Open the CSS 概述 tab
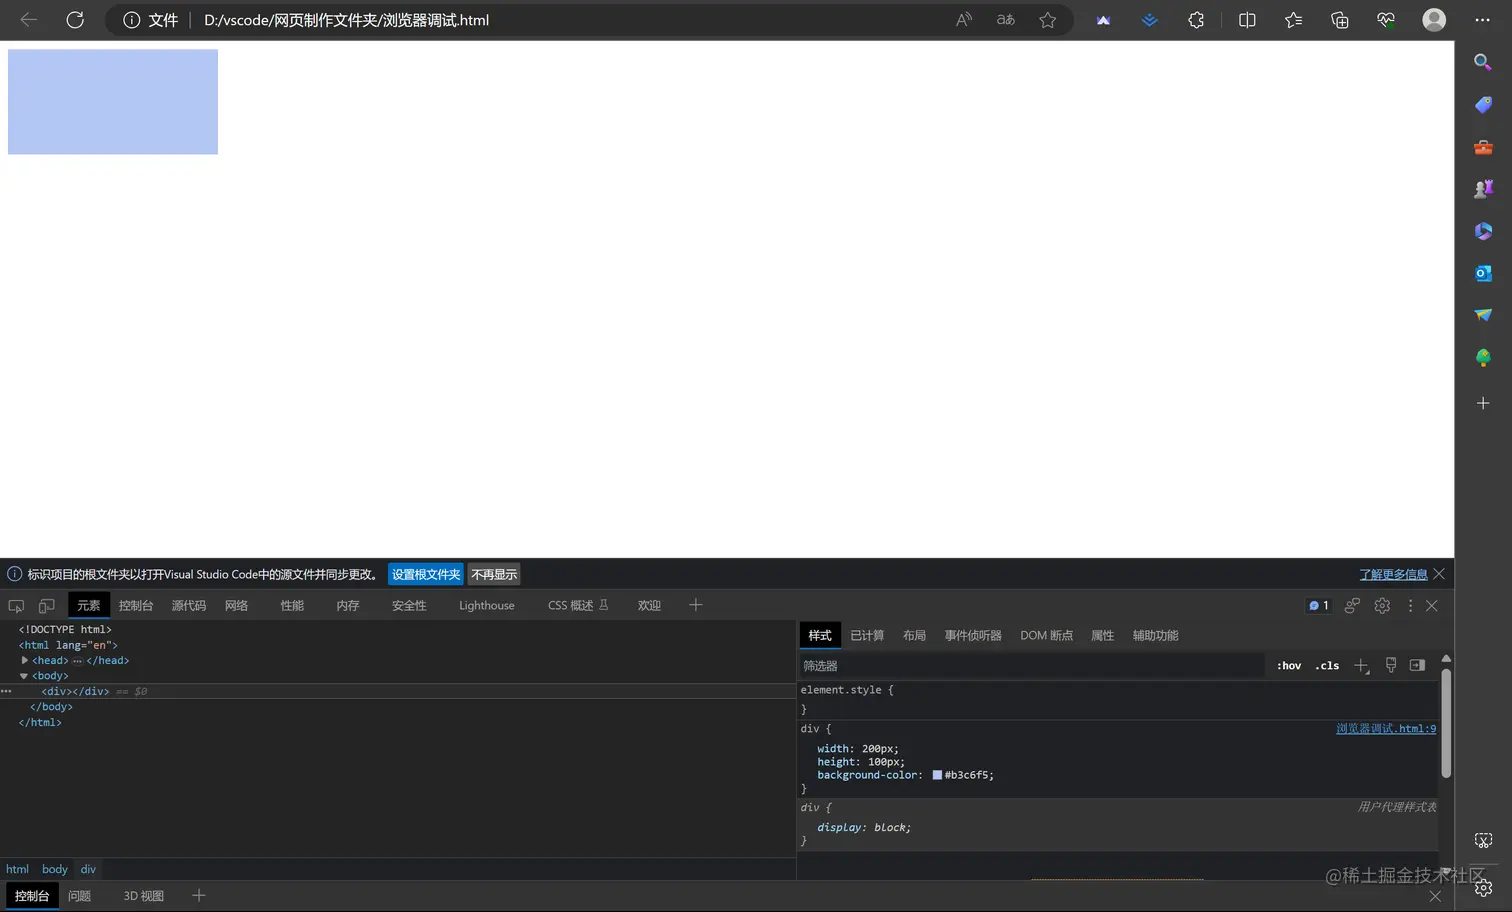The width and height of the screenshot is (1512, 912). [x=578, y=606]
